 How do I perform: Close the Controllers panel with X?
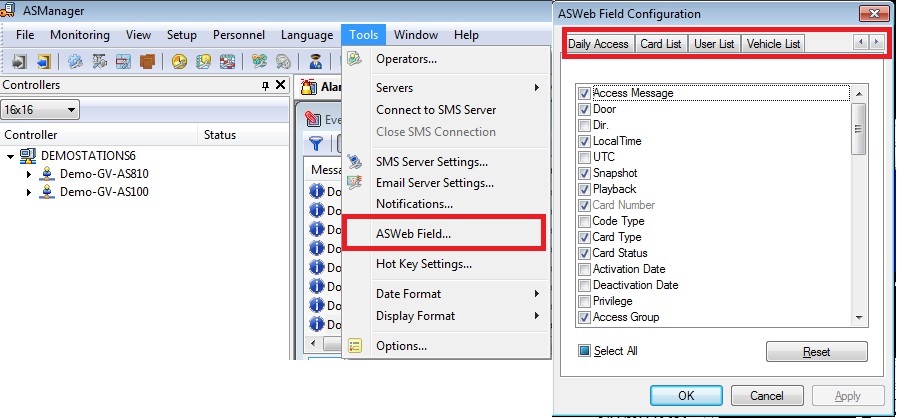point(280,85)
